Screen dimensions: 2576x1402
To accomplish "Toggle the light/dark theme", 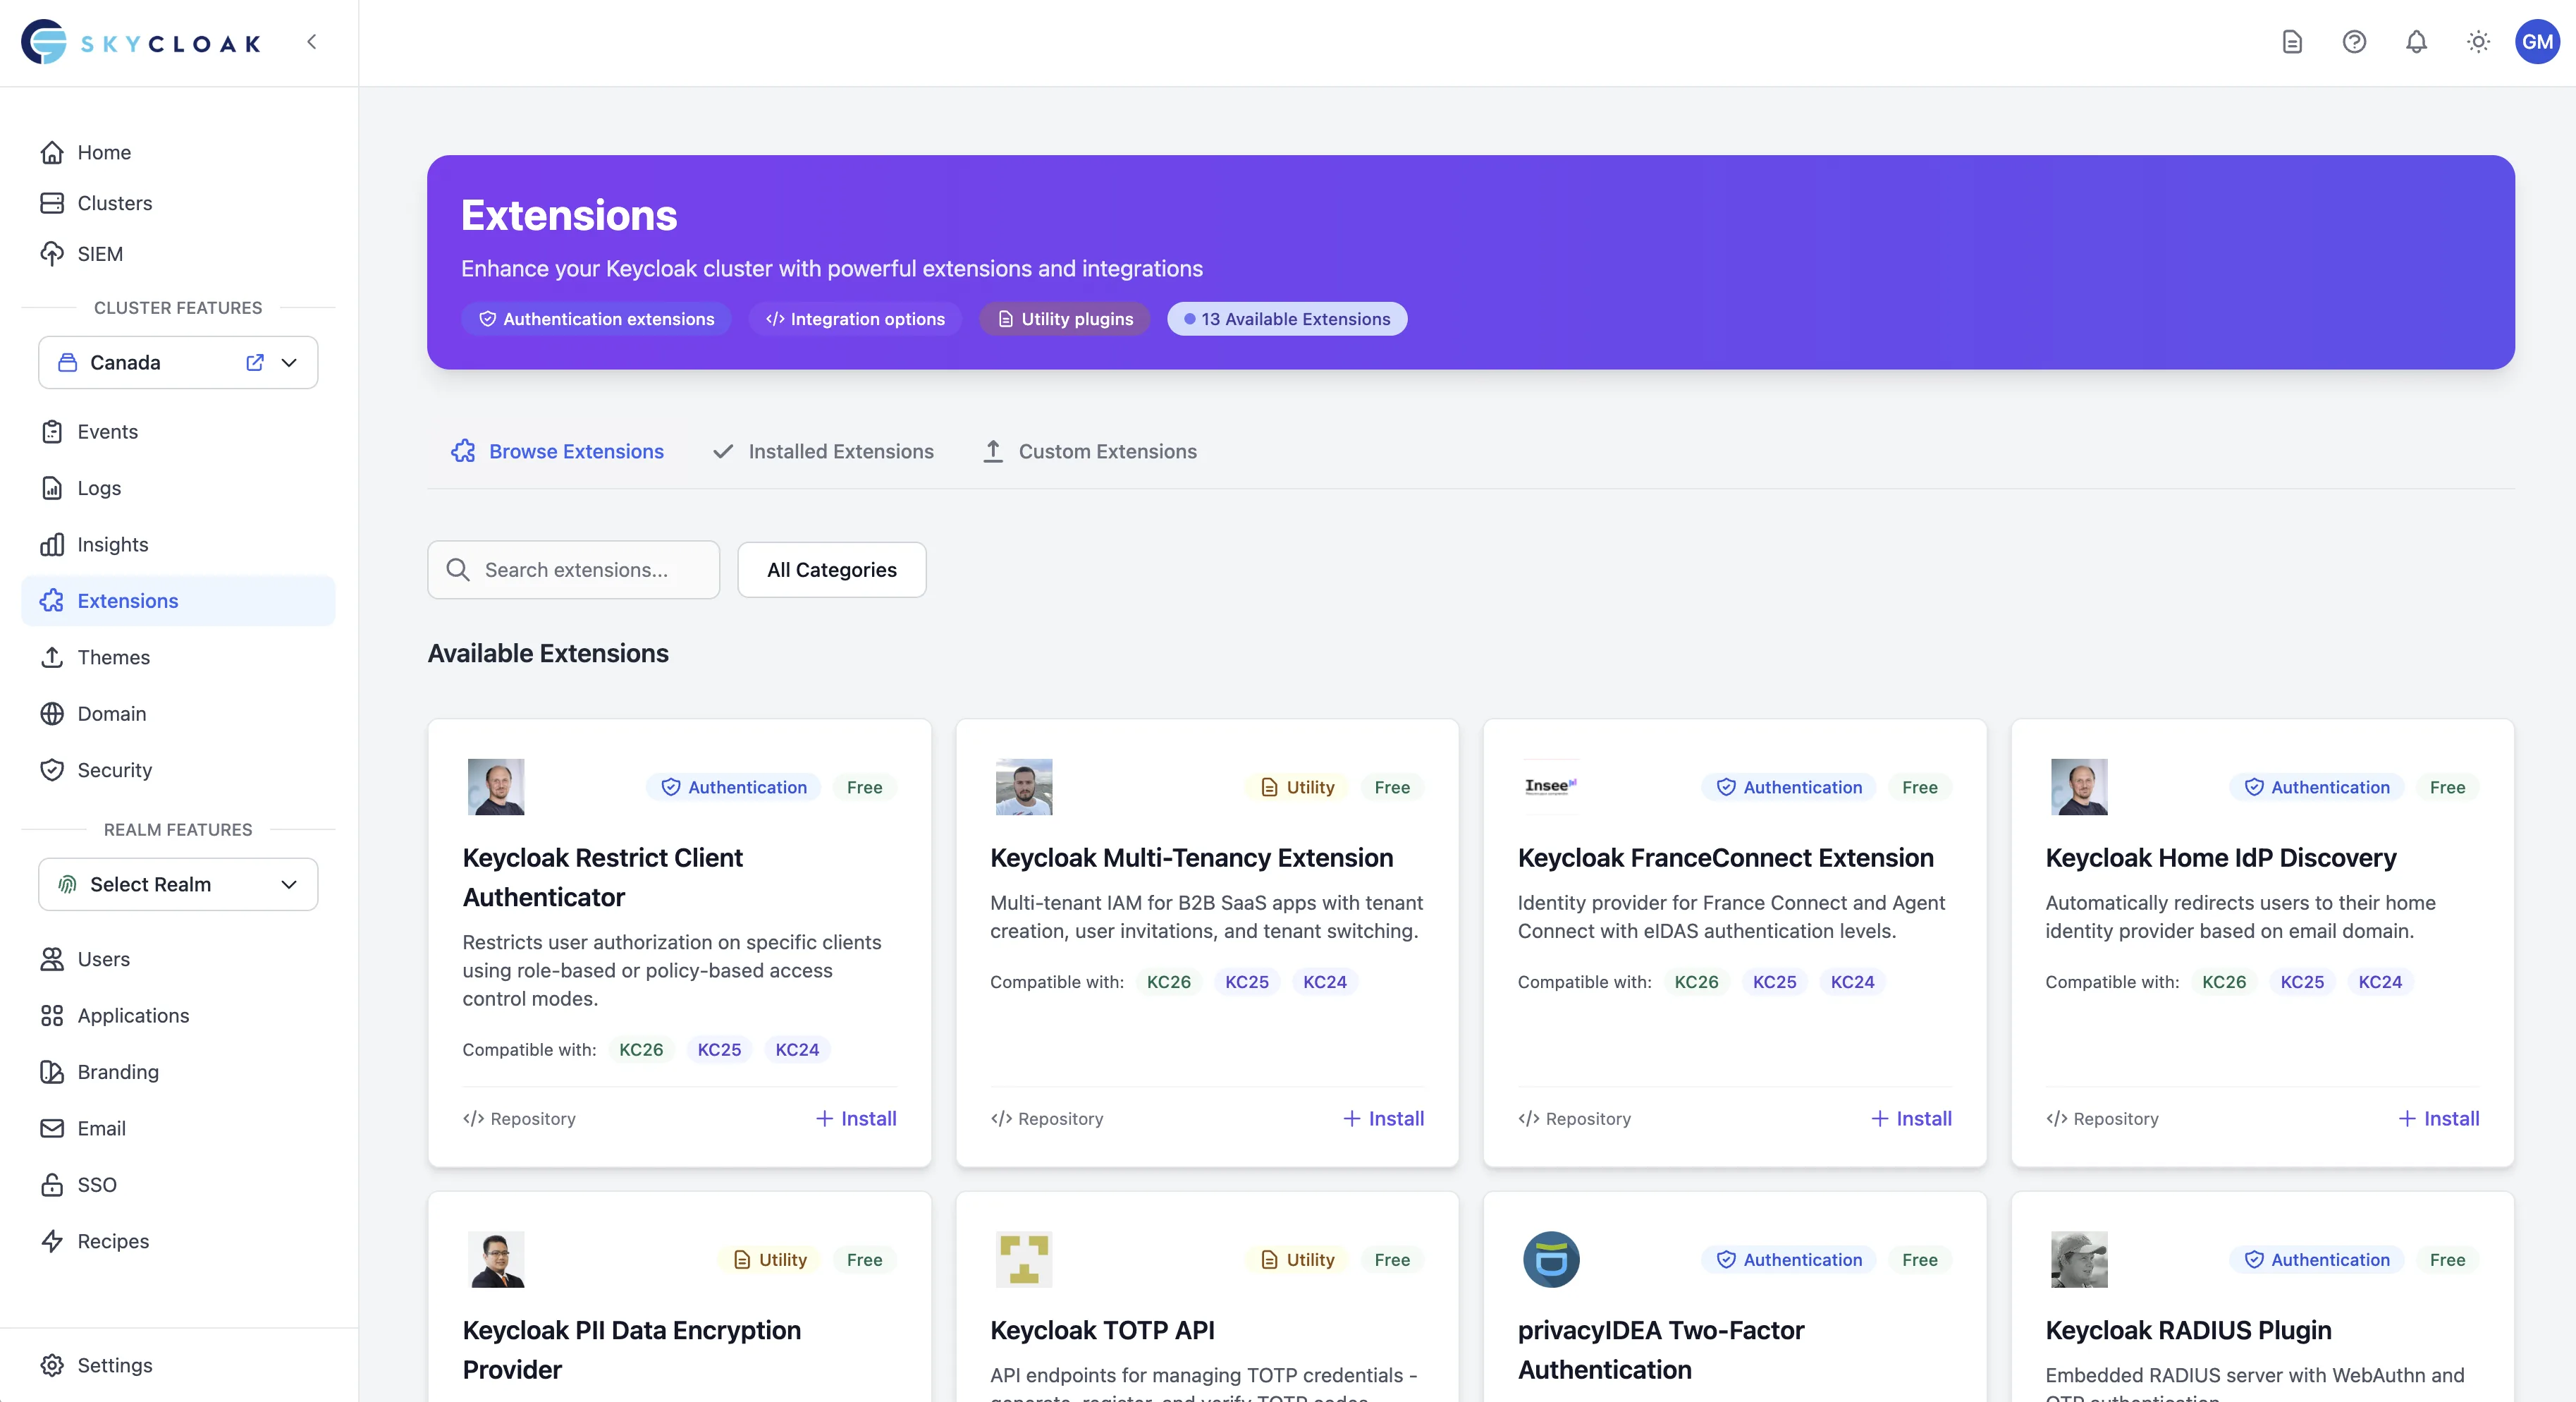I will pyautogui.click(x=2478, y=42).
